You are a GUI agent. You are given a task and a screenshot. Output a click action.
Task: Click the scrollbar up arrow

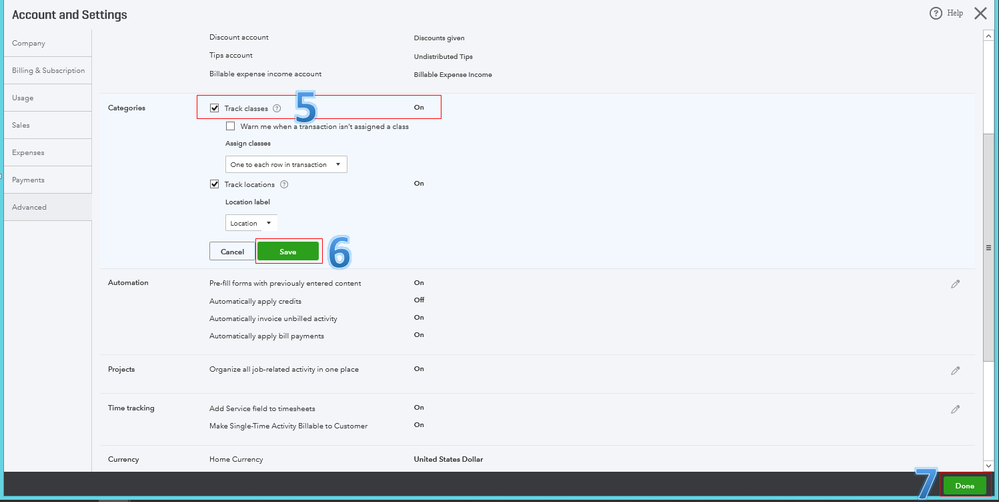(988, 35)
